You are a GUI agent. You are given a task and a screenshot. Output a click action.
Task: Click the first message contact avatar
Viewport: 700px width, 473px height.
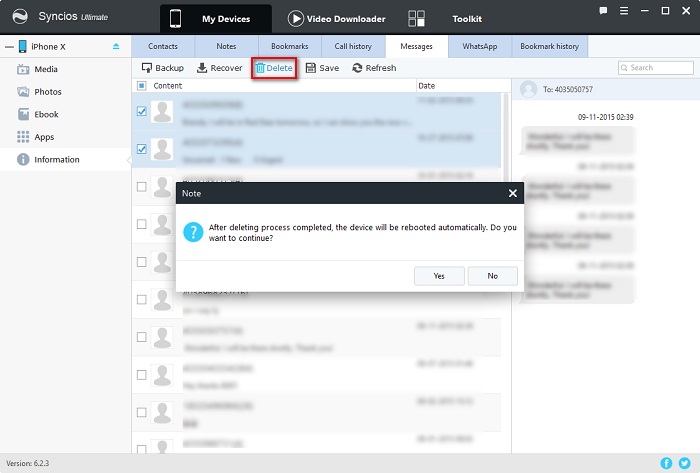[162, 111]
